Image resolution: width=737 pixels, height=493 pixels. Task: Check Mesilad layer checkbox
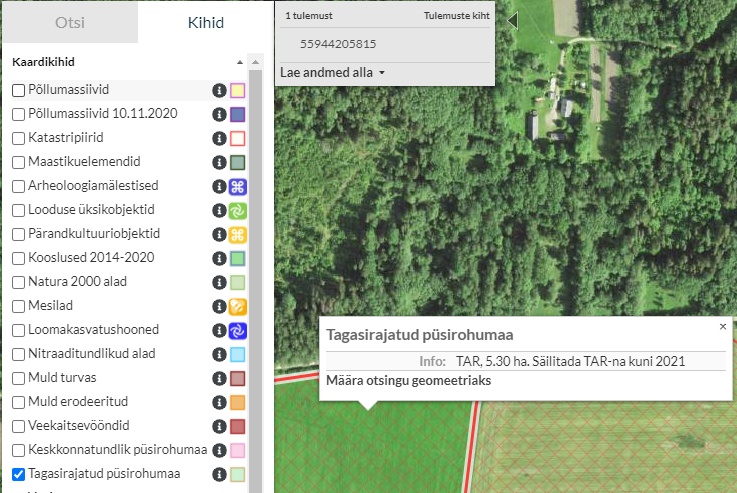pos(18,306)
